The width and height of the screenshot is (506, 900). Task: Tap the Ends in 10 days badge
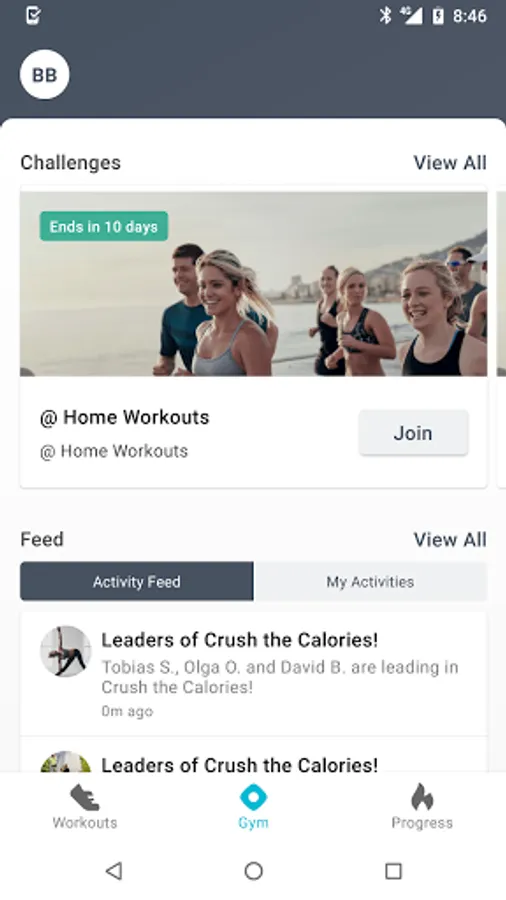tap(104, 227)
